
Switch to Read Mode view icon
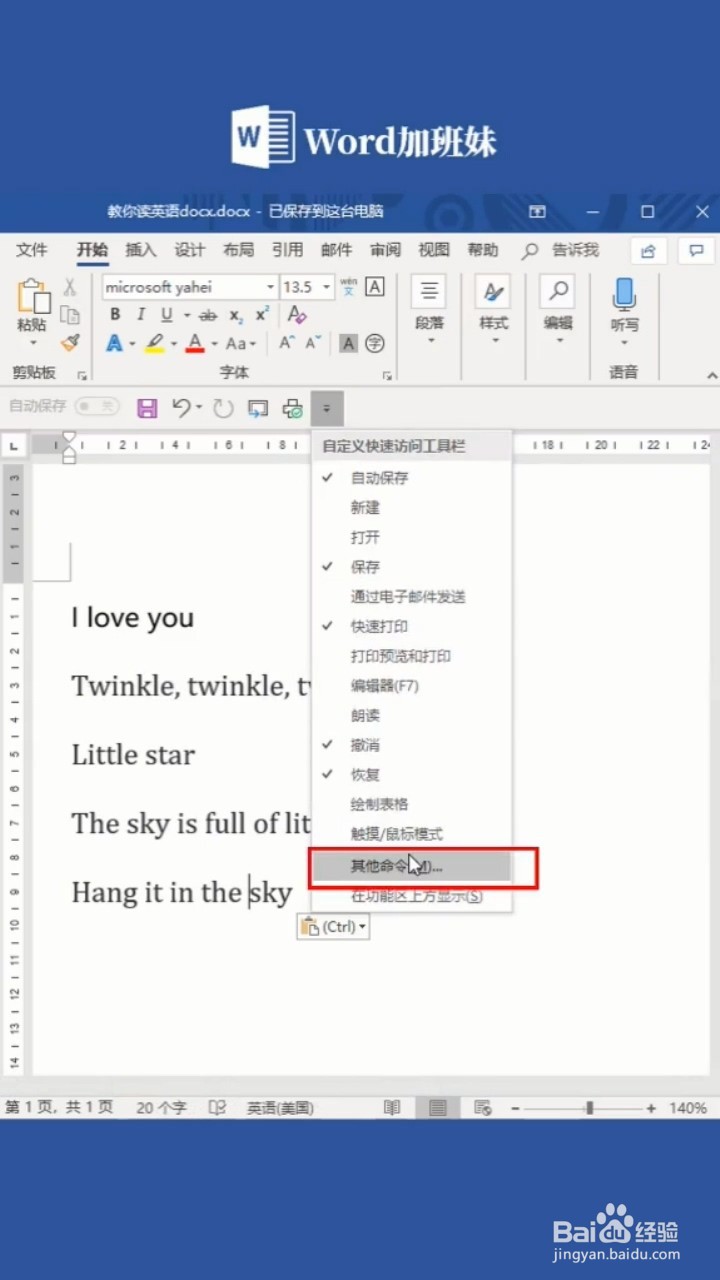click(x=393, y=1108)
